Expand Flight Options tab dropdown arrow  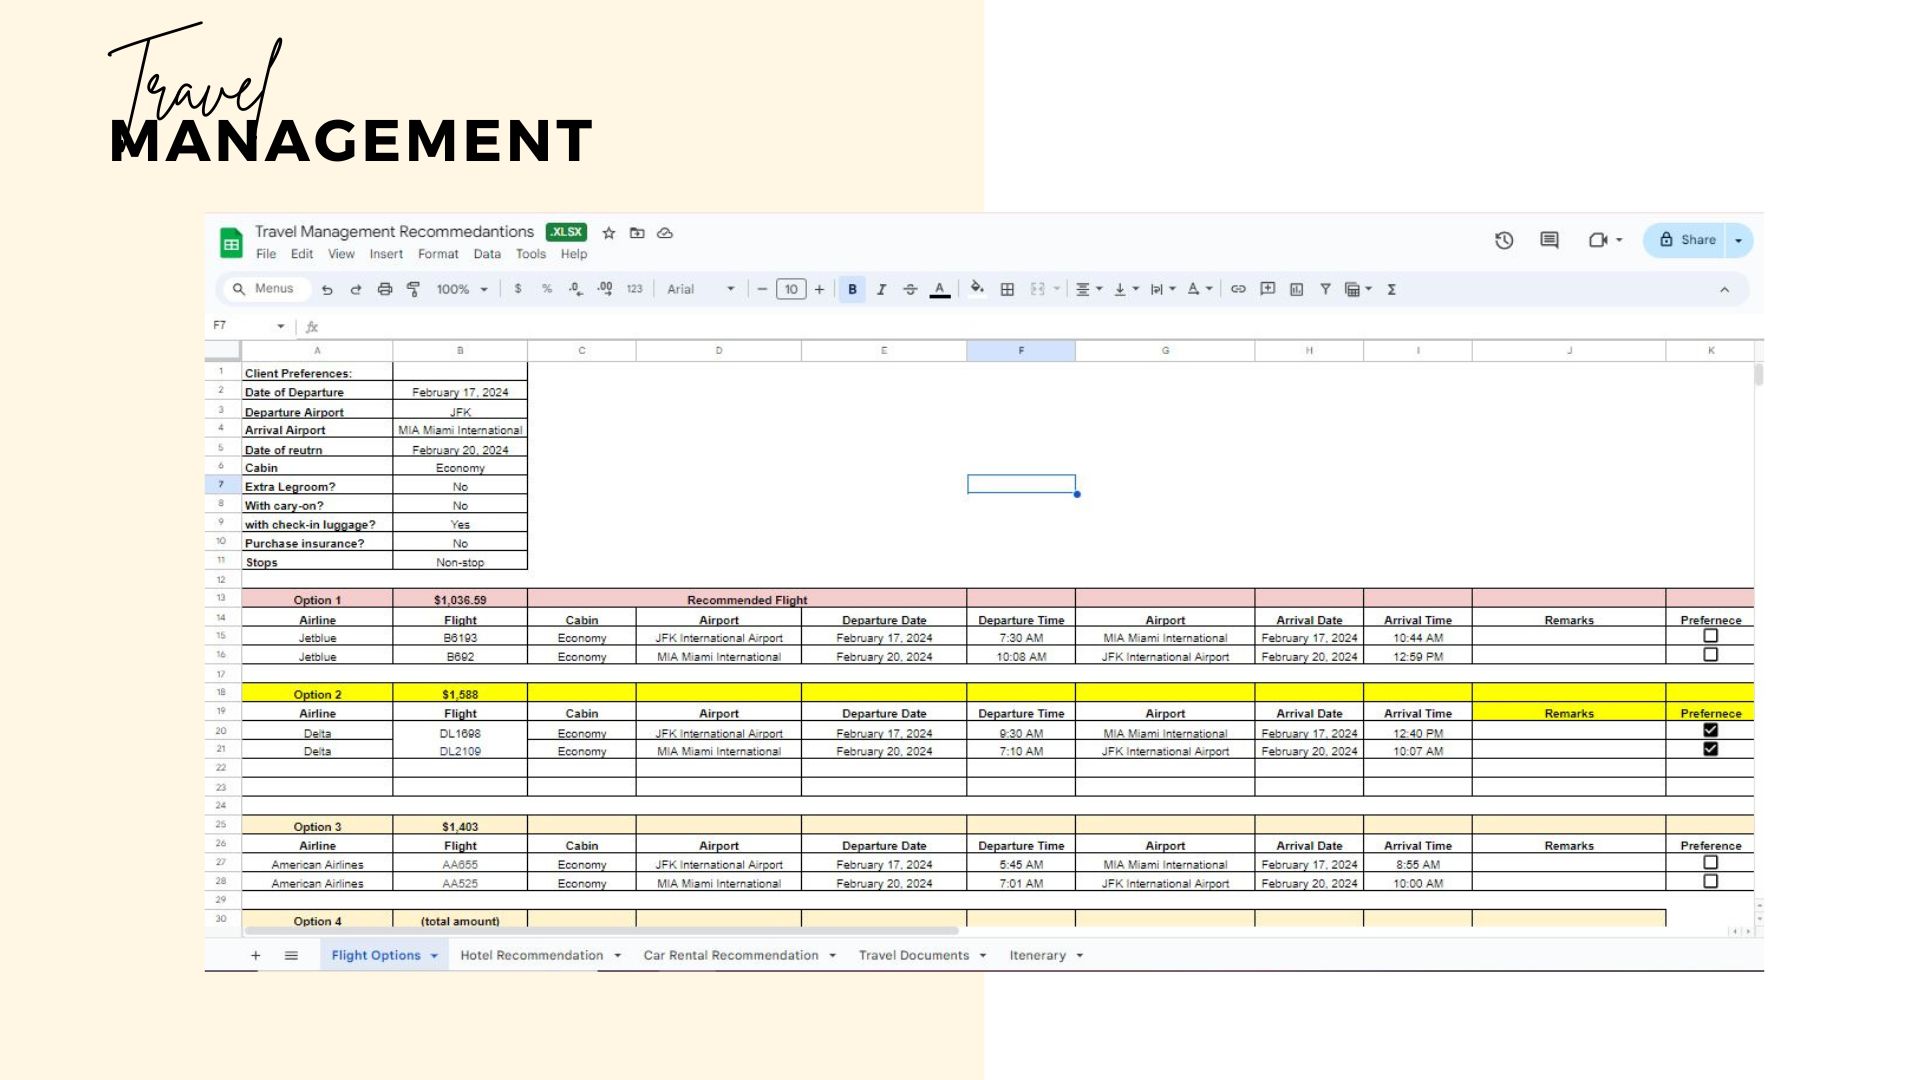pos(434,956)
